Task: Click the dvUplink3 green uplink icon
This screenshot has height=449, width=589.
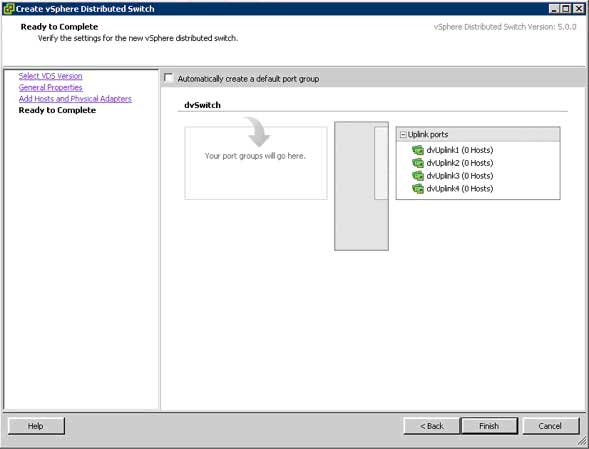Action: point(418,176)
